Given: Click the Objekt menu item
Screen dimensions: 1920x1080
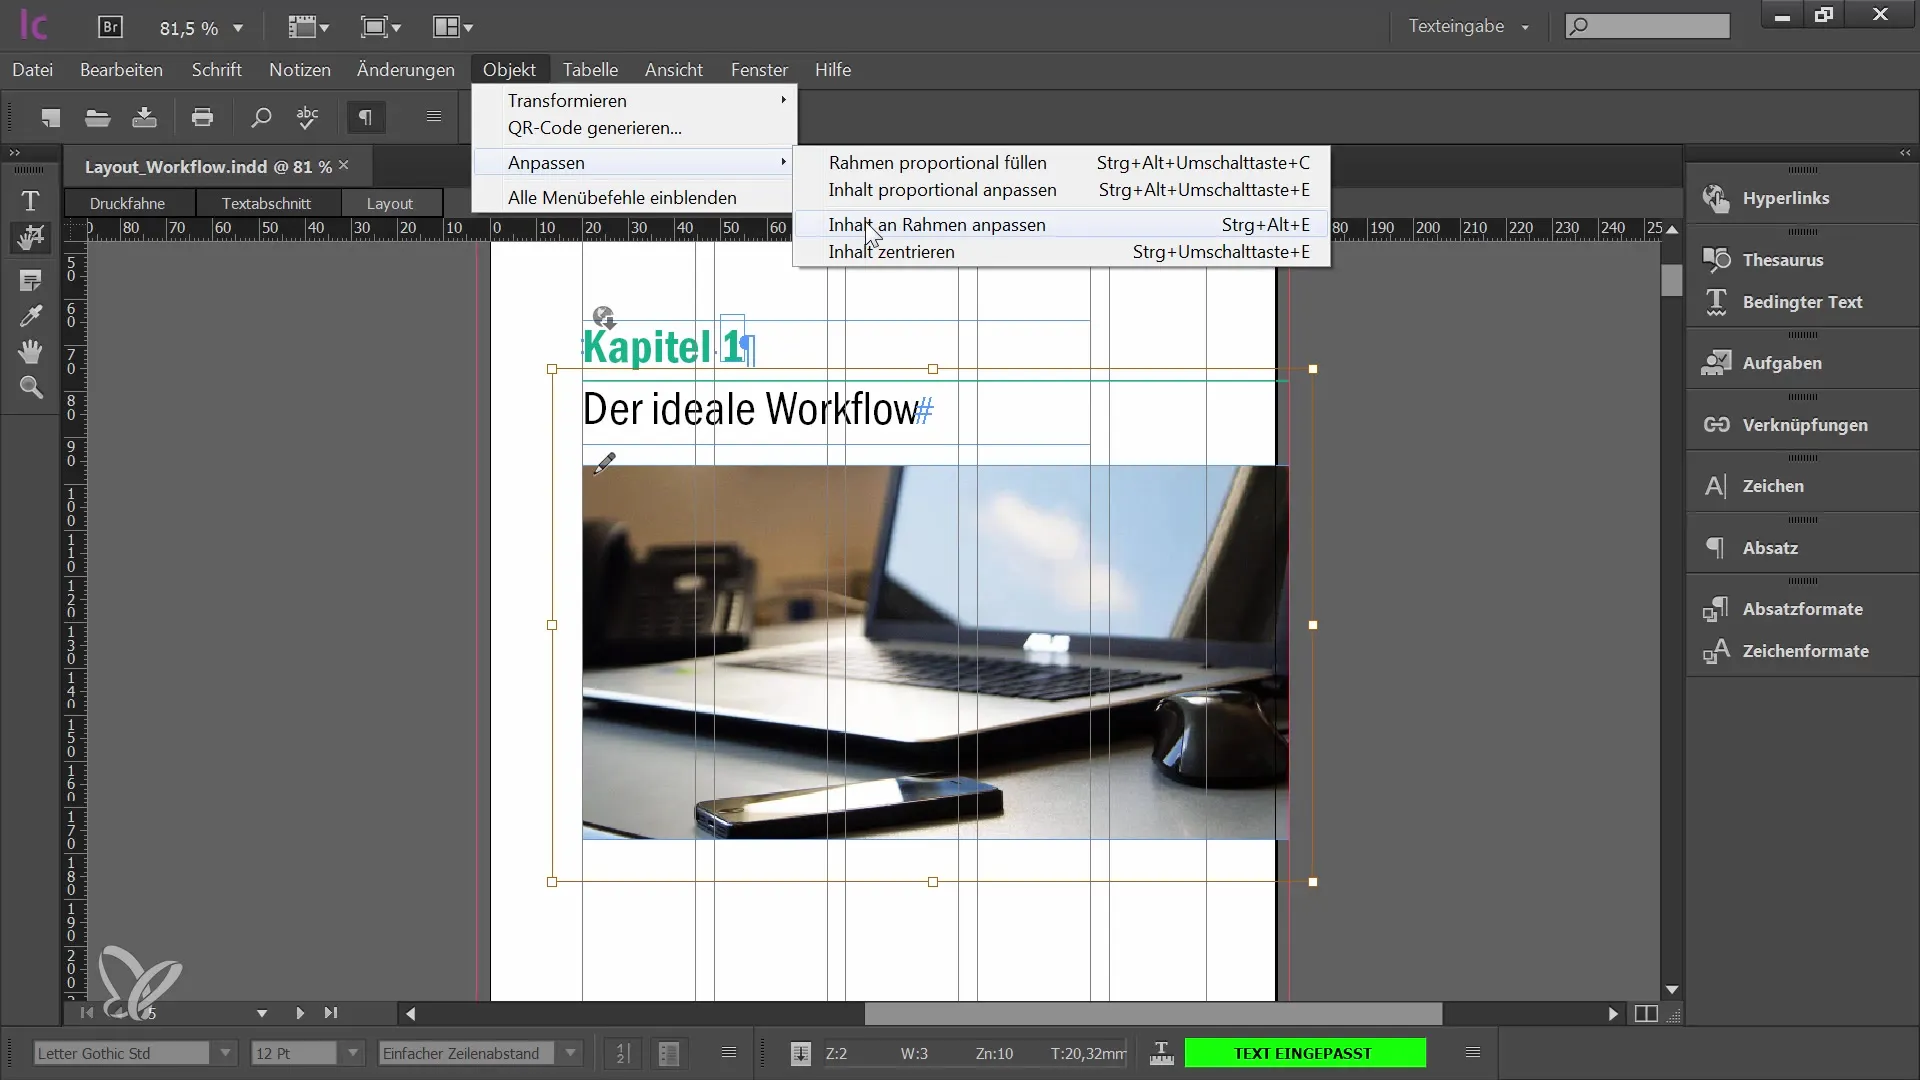Looking at the screenshot, I should tap(509, 70).
